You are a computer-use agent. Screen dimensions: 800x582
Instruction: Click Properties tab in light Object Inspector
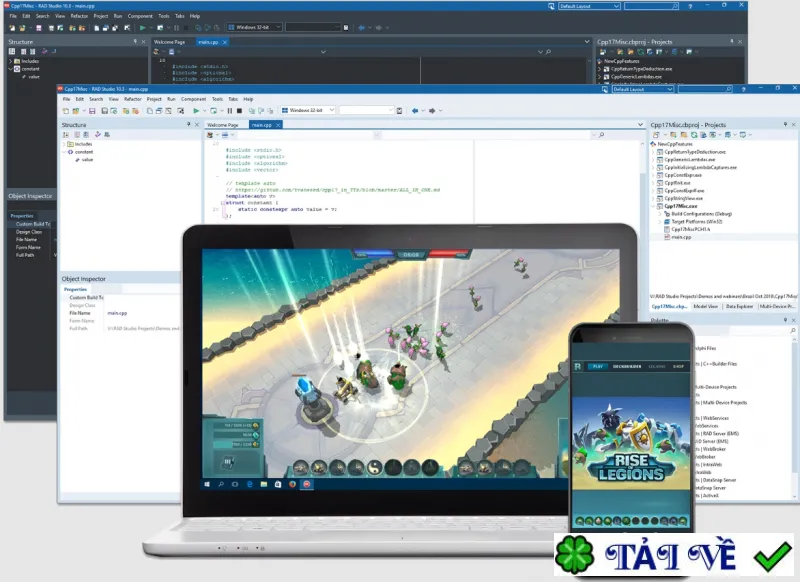75,289
